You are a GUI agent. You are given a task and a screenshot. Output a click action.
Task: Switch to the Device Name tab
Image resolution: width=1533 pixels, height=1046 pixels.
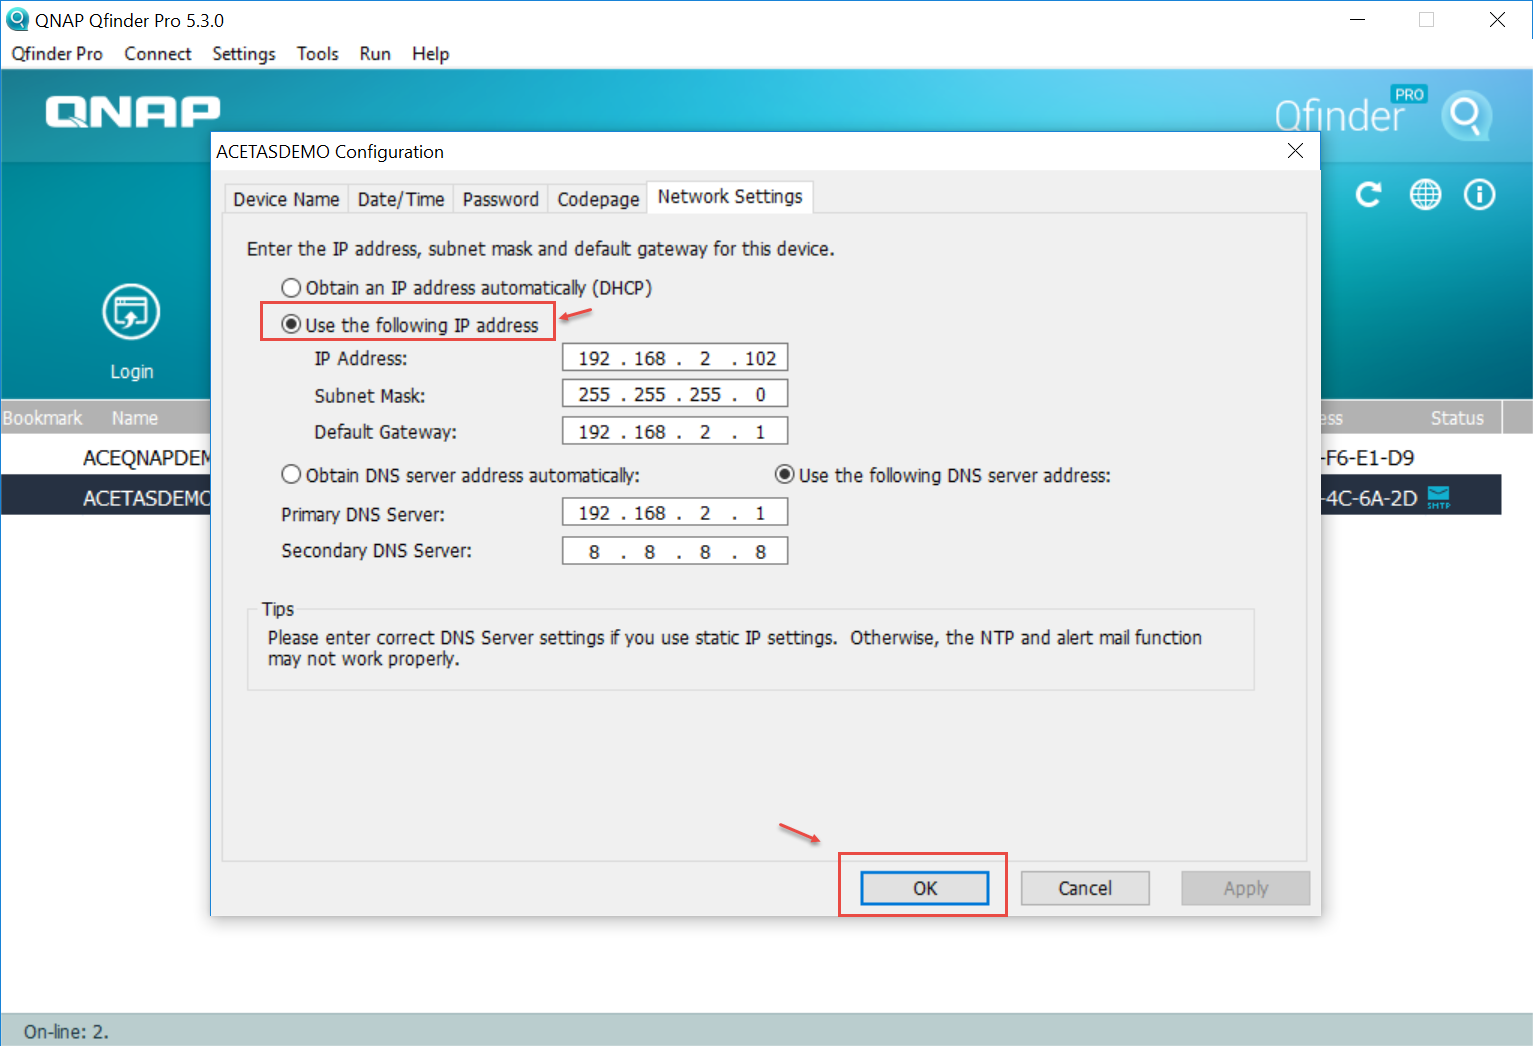click(286, 199)
